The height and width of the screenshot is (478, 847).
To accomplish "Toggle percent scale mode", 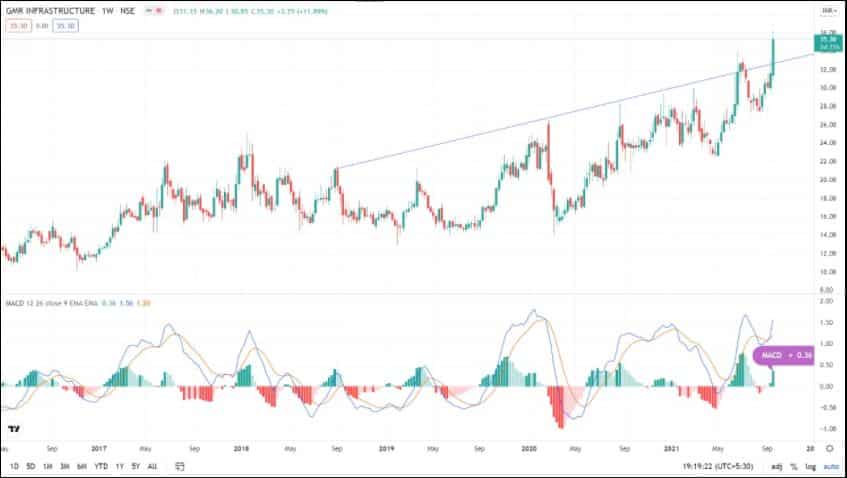I will [x=794, y=466].
